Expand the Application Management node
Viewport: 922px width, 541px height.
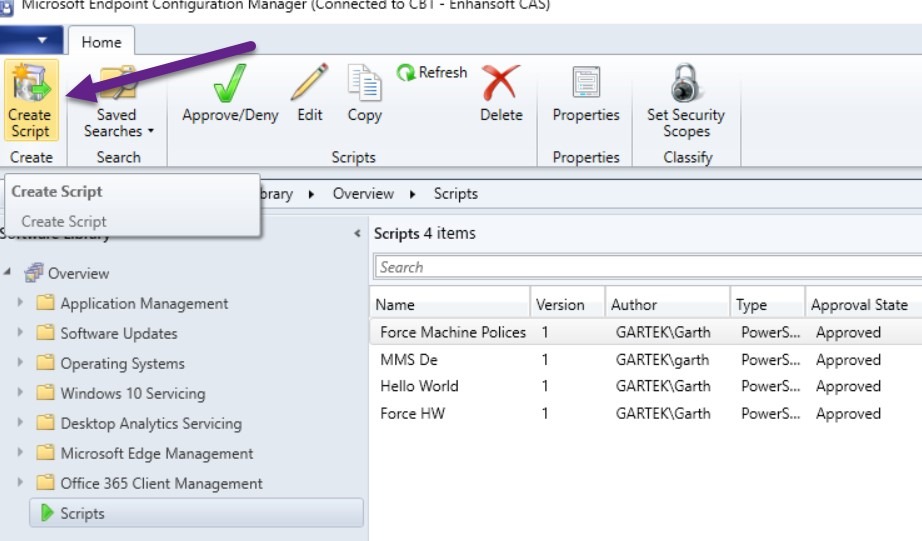point(20,302)
